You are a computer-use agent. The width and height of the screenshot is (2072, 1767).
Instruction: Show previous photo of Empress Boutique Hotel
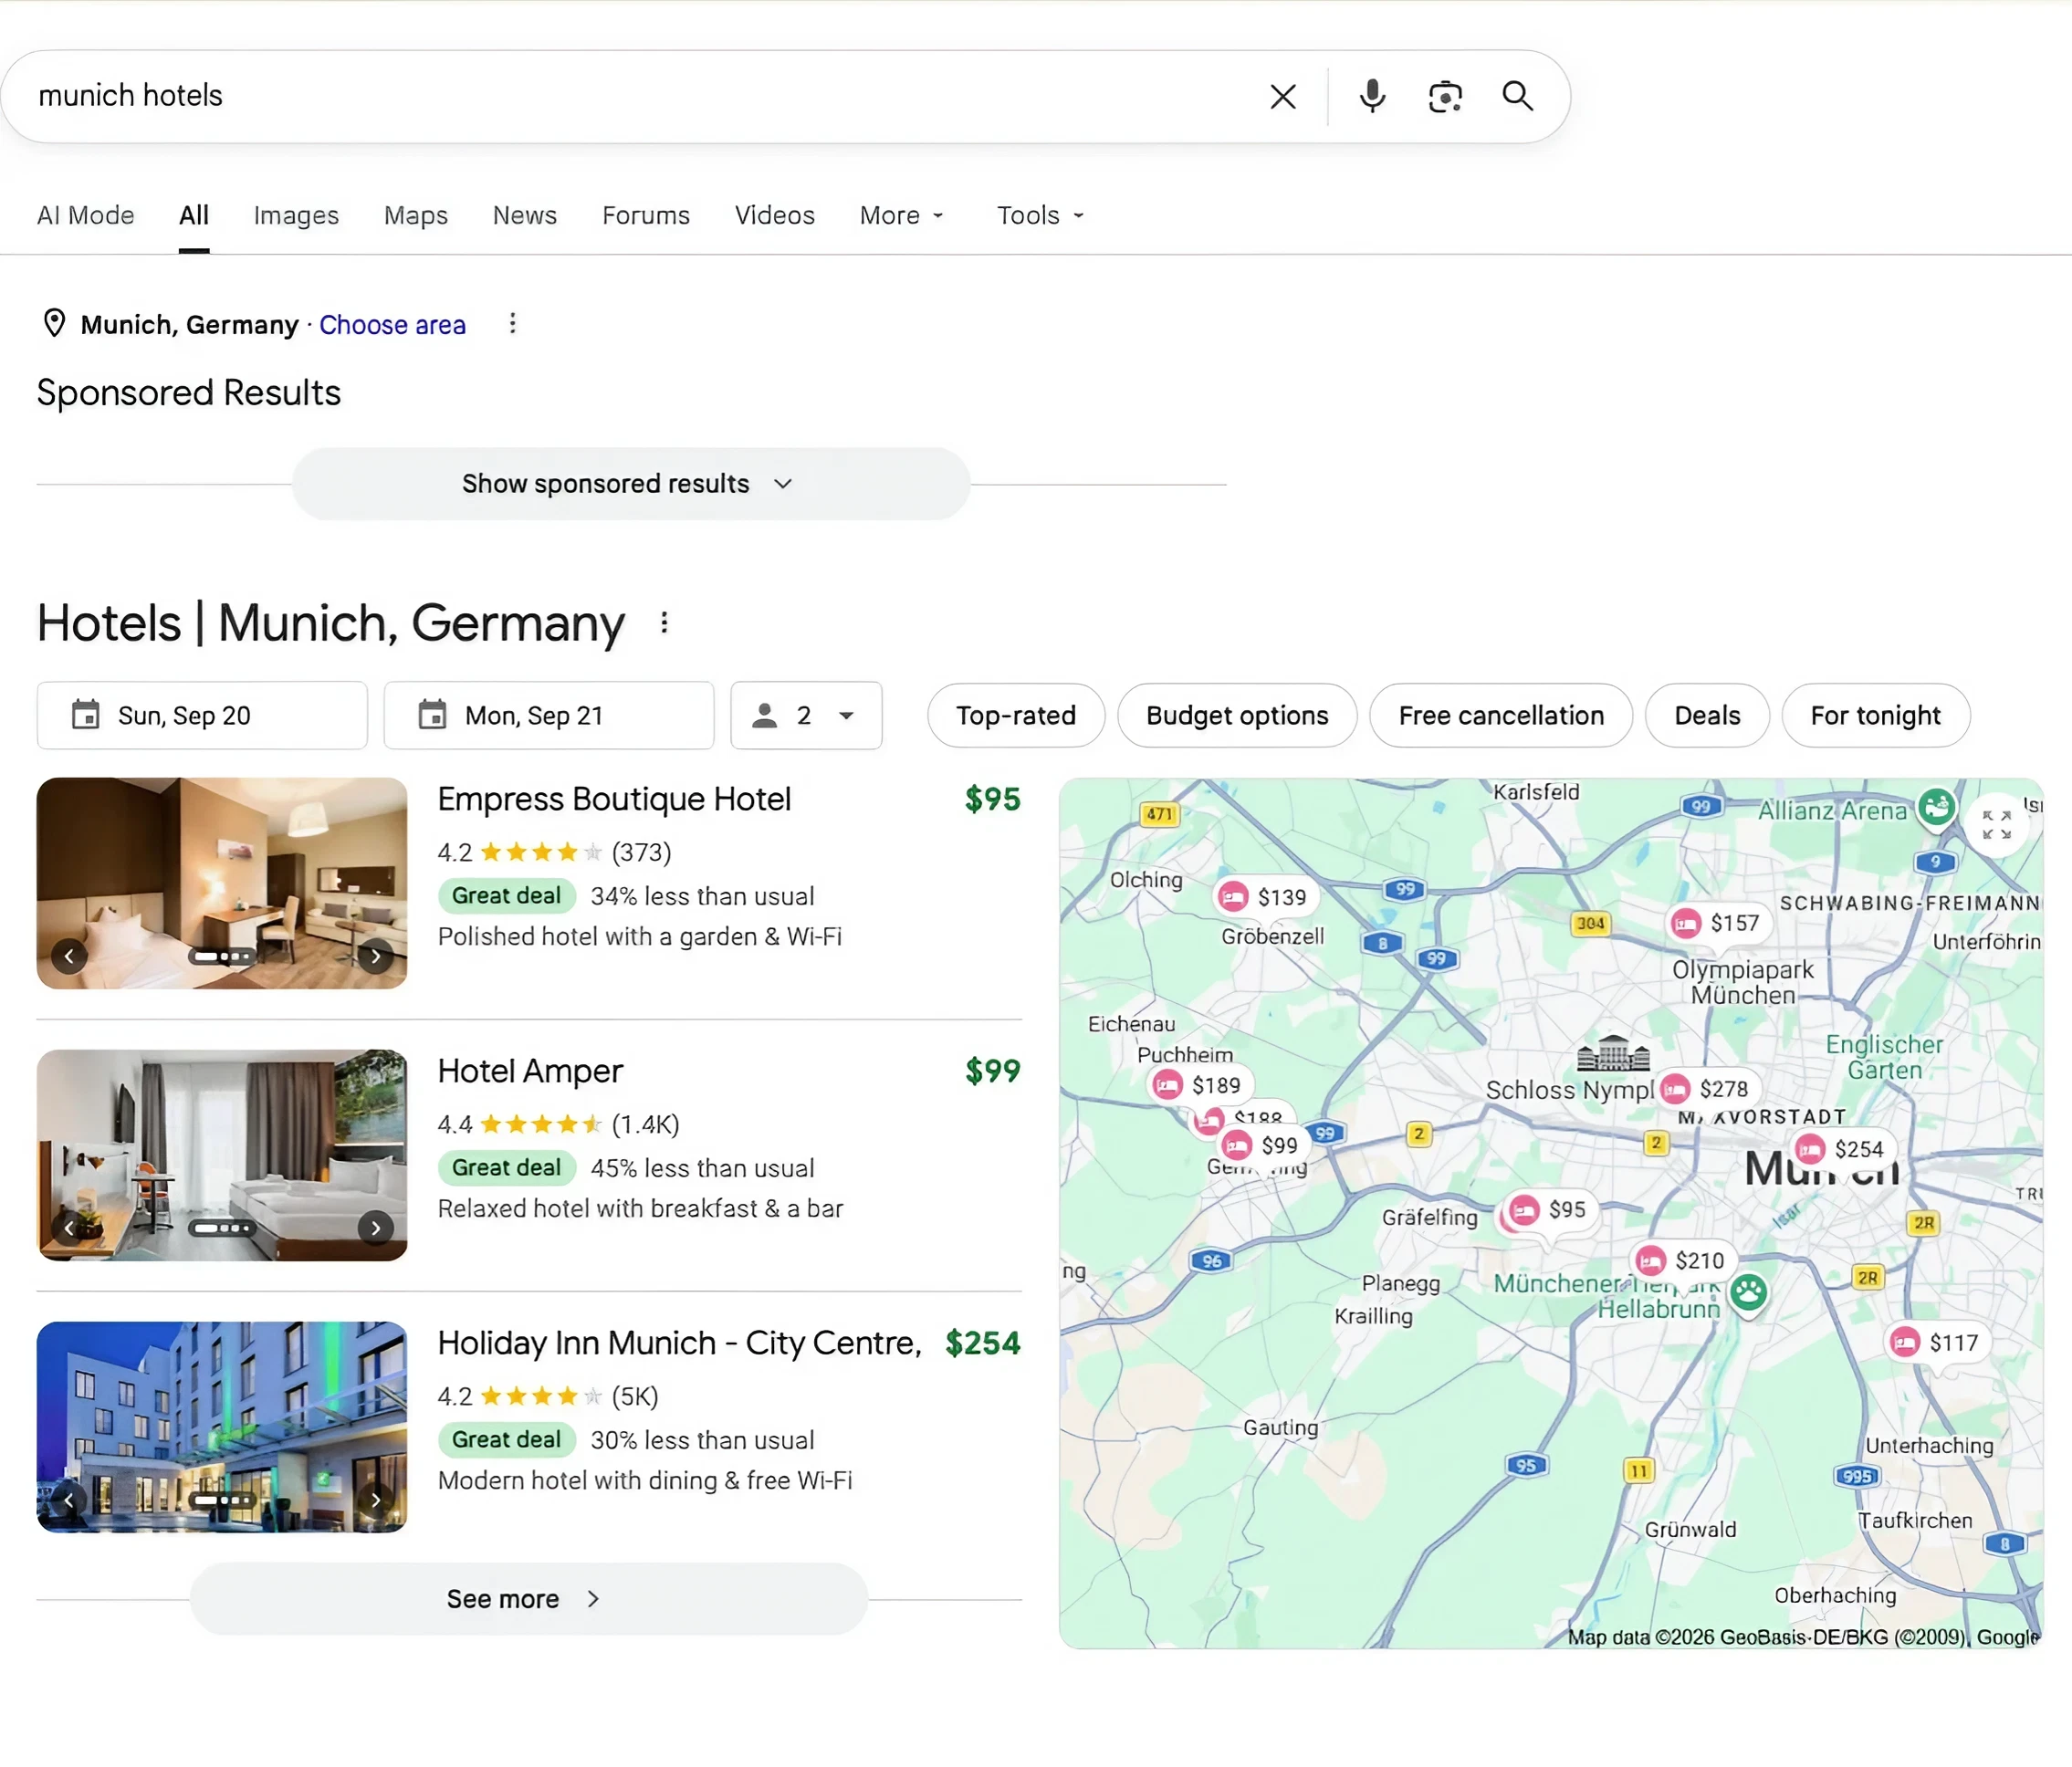(x=69, y=956)
